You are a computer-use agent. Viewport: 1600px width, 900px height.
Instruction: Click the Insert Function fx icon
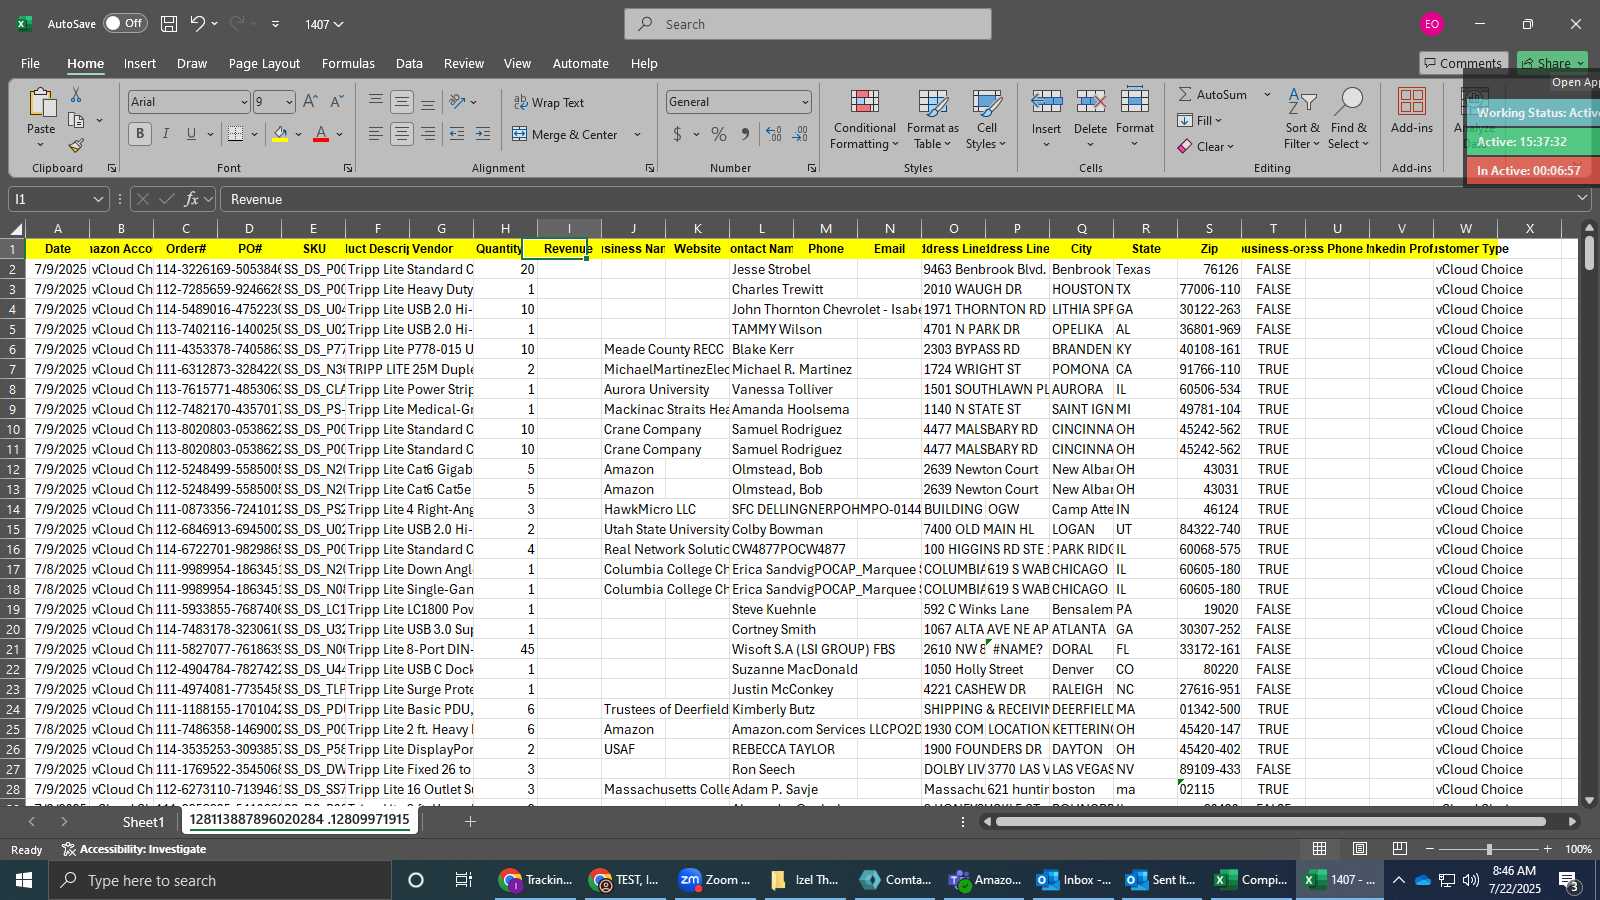pos(192,199)
